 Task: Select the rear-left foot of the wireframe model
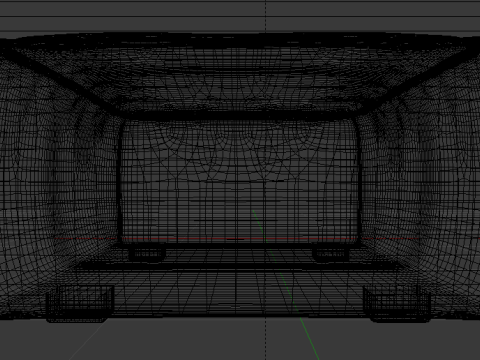click(147, 254)
